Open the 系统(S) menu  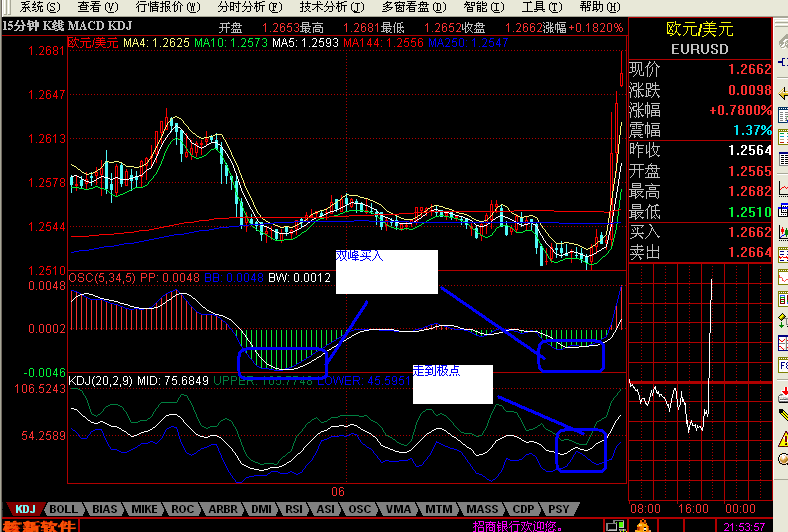[x=39, y=7]
